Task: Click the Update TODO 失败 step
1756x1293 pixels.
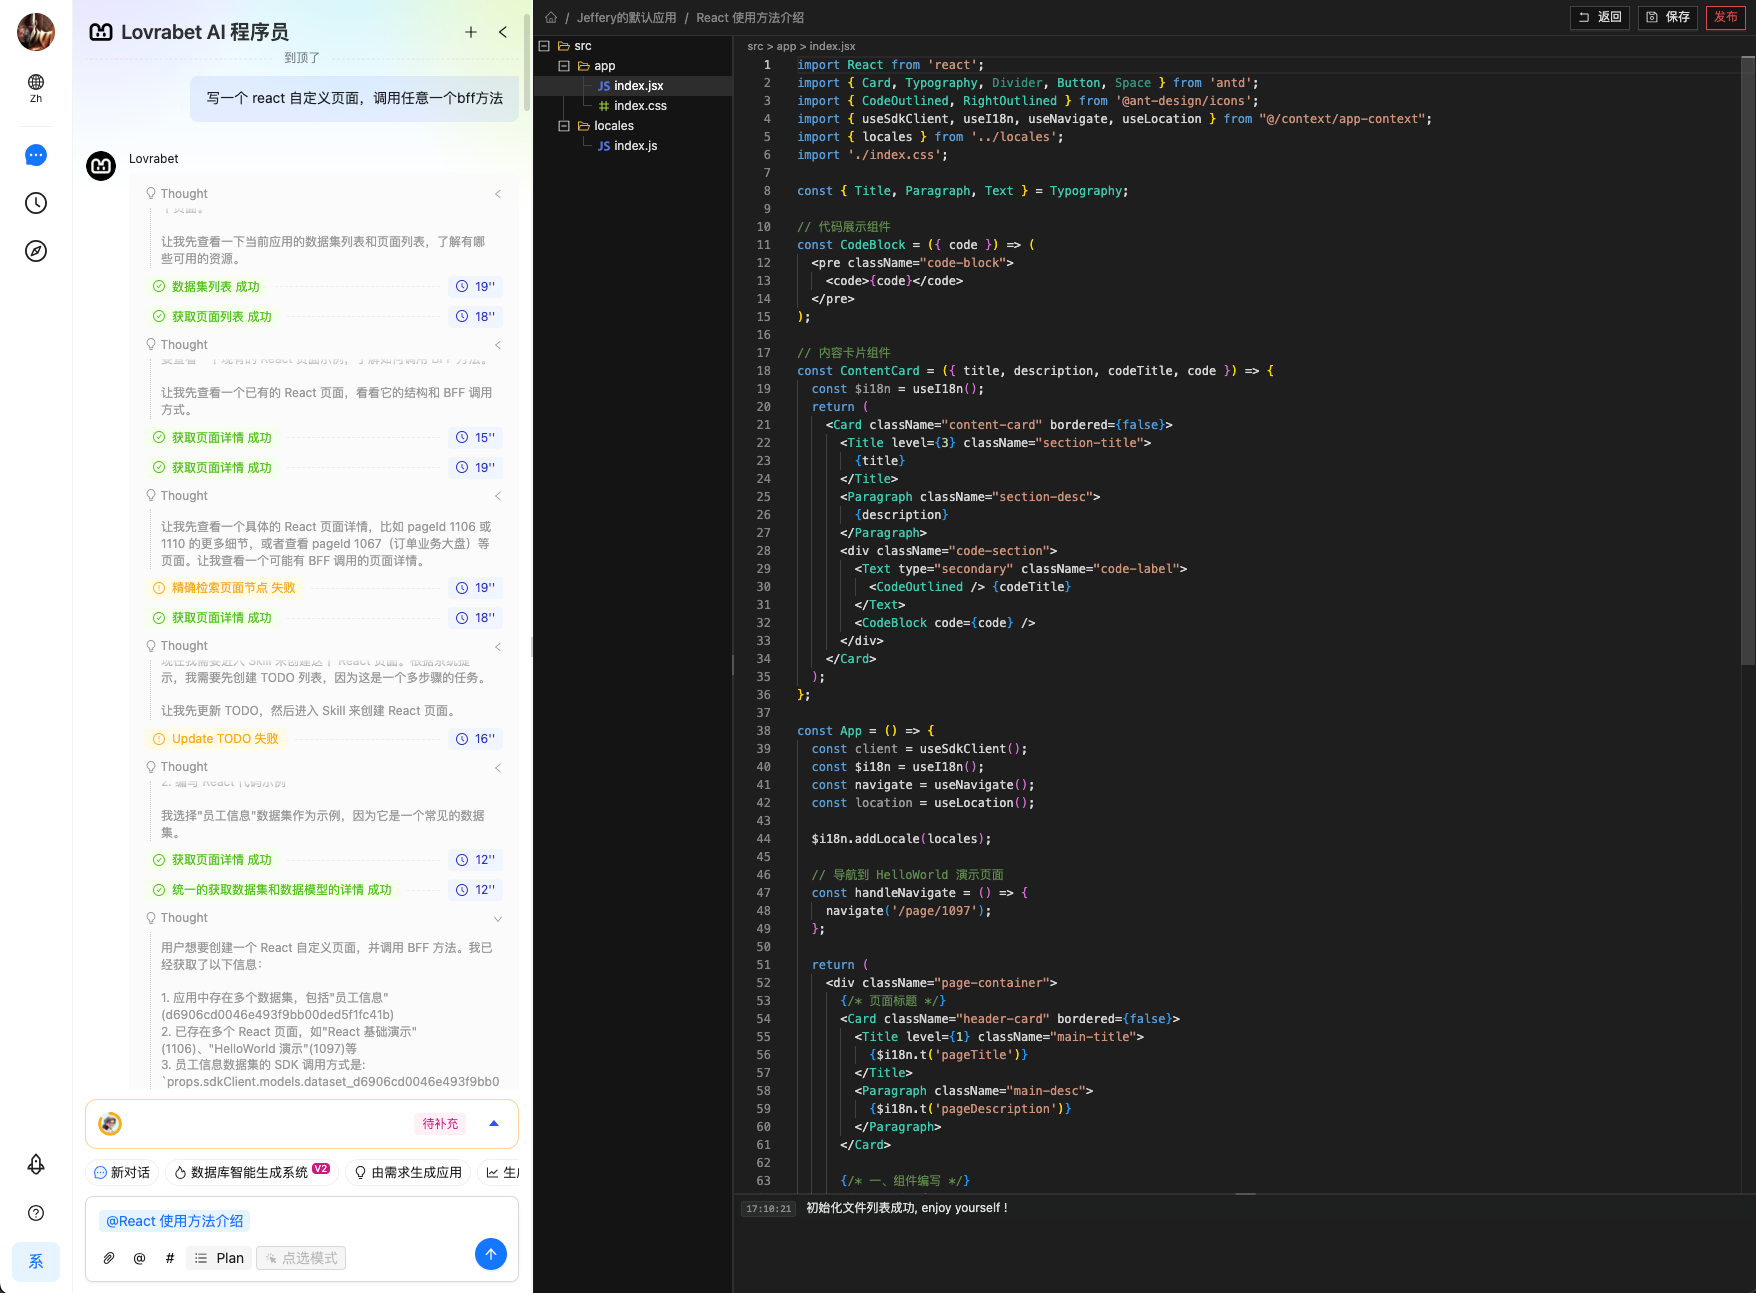Action: (215, 739)
